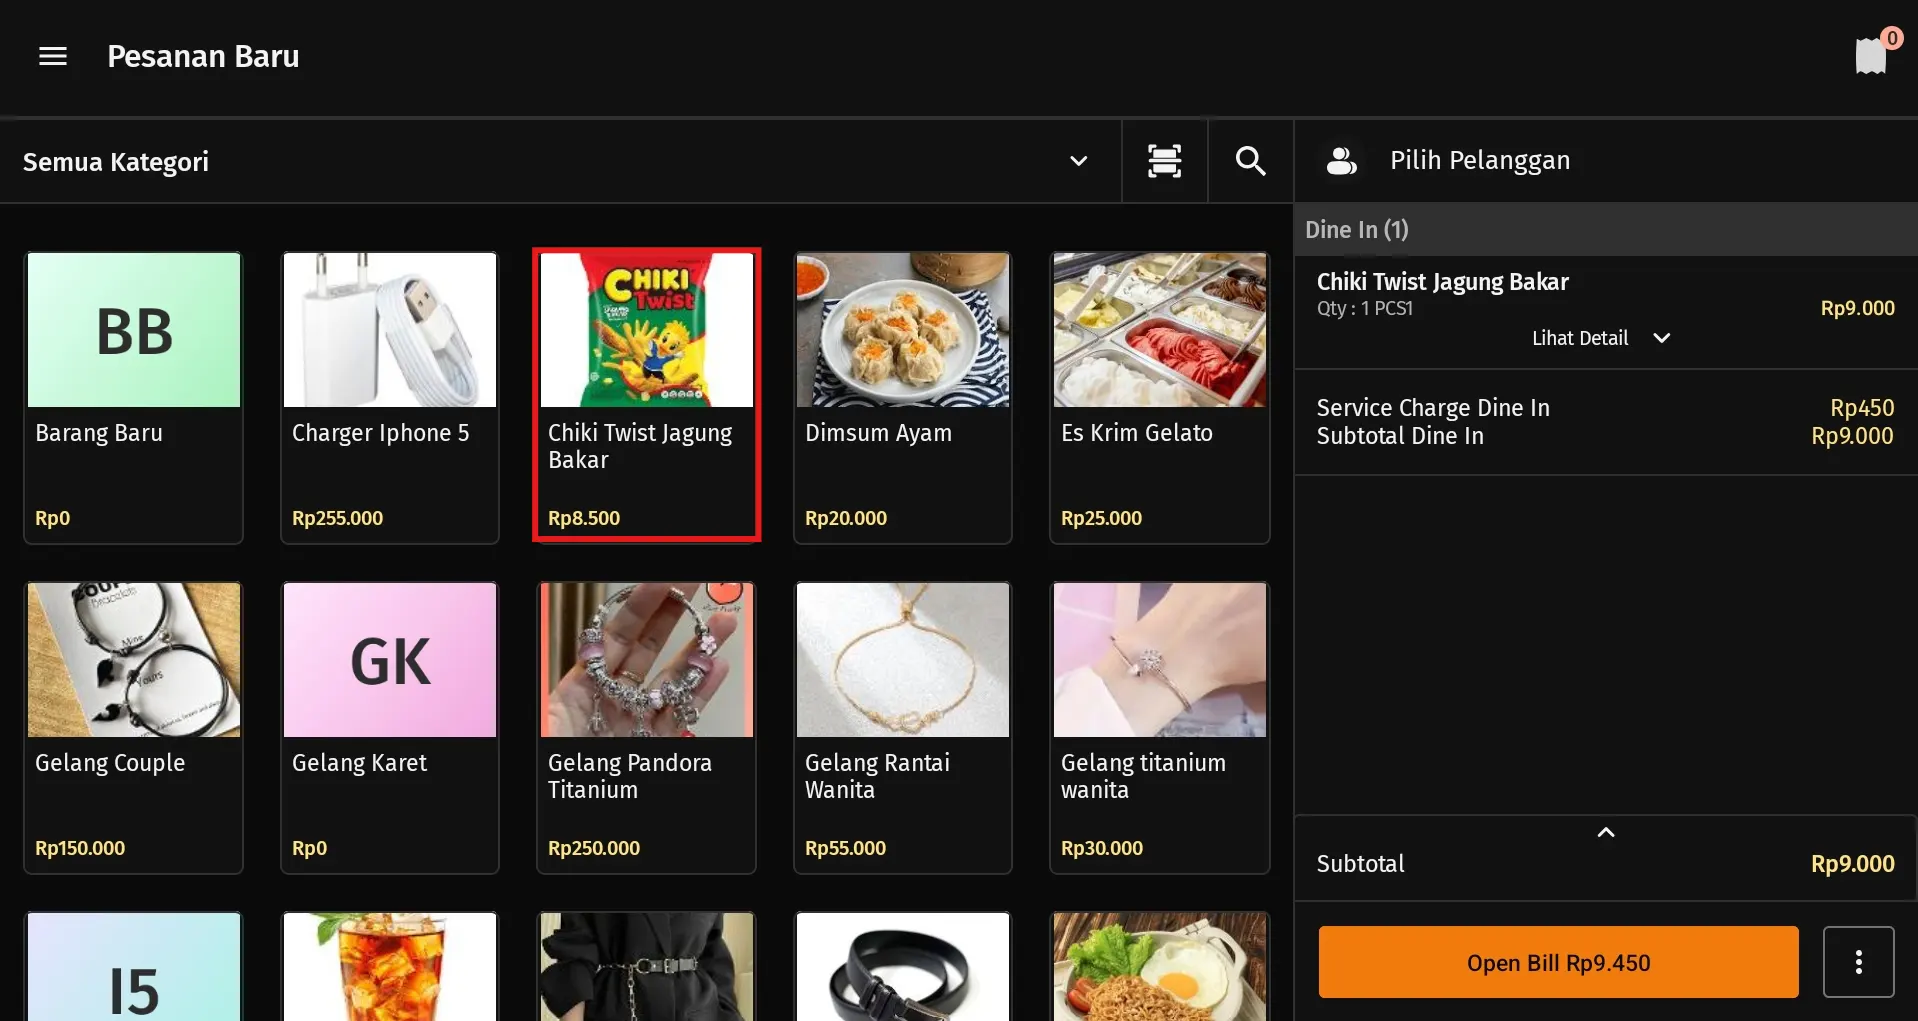Select the Es Krim Gelato product
Image resolution: width=1918 pixels, height=1021 pixels.
click(1159, 397)
